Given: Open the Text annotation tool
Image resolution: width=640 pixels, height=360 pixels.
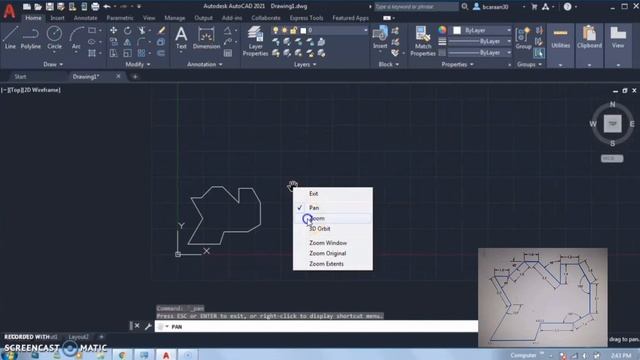Looking at the screenshot, I should [x=181, y=38].
